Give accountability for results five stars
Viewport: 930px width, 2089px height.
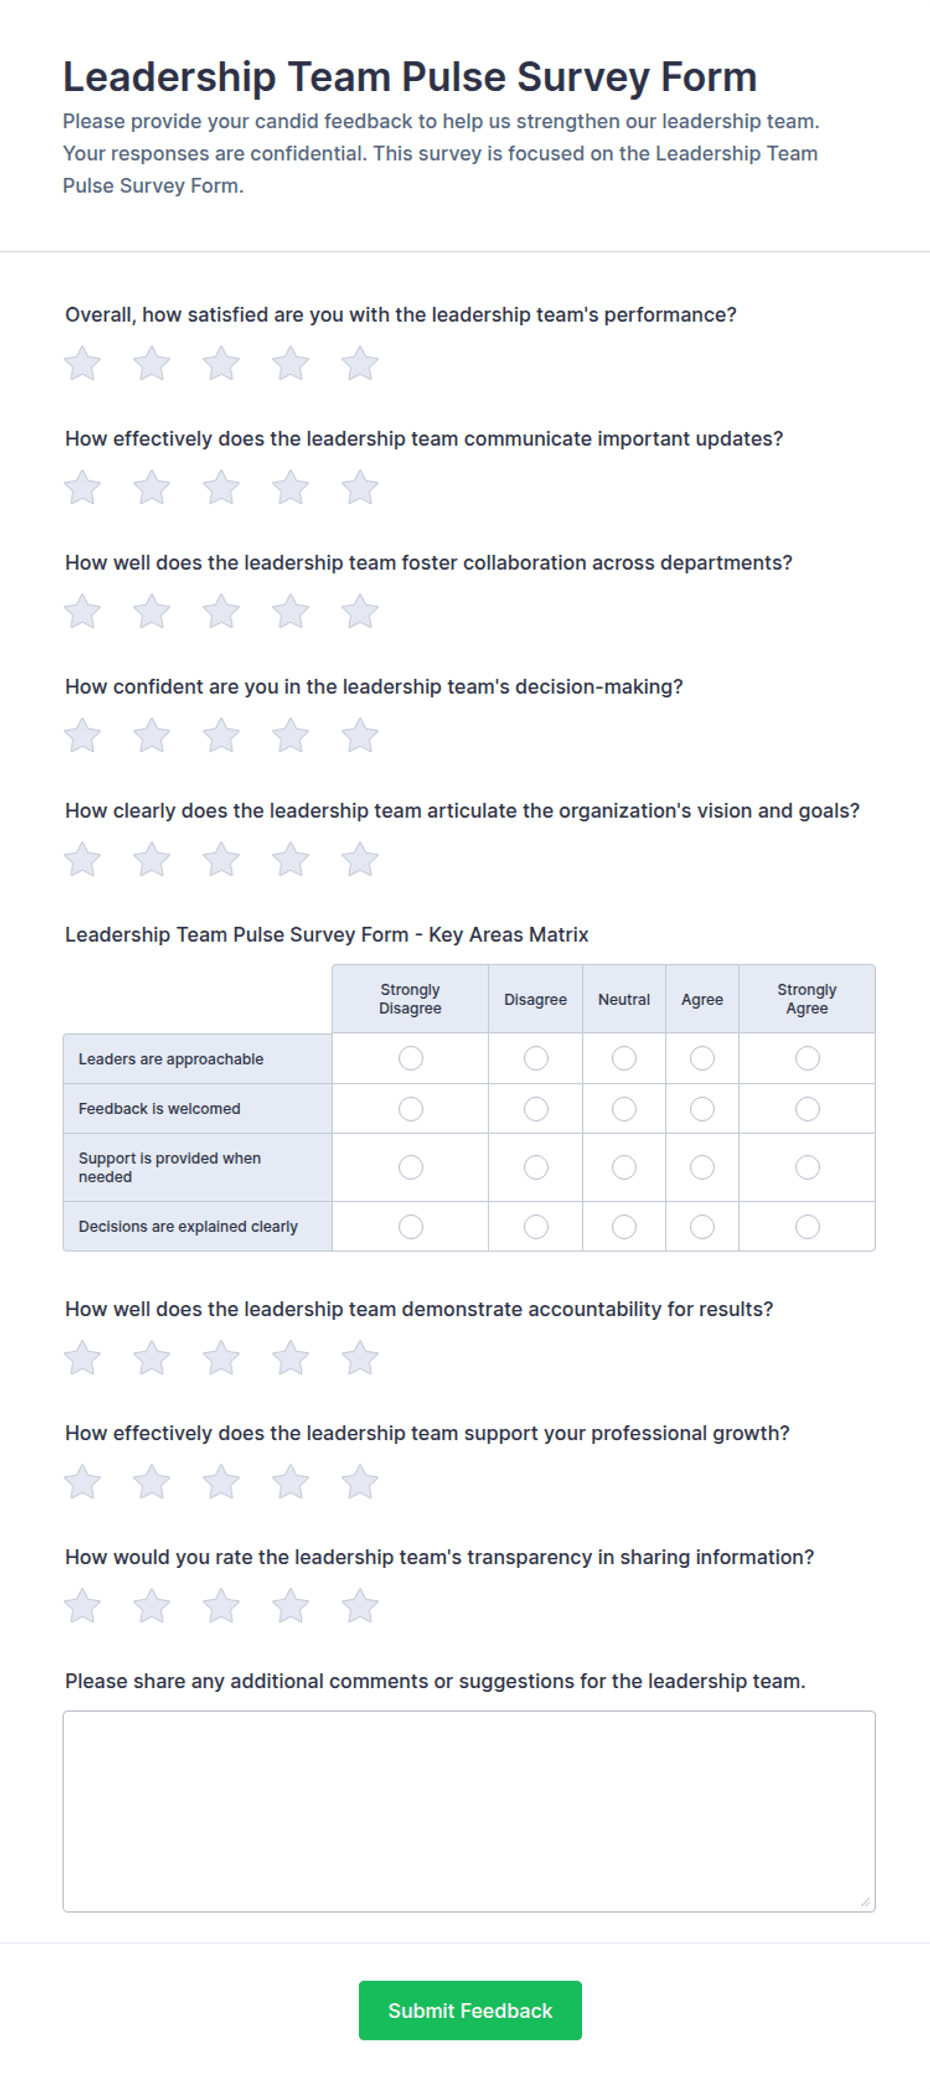pos(360,1357)
